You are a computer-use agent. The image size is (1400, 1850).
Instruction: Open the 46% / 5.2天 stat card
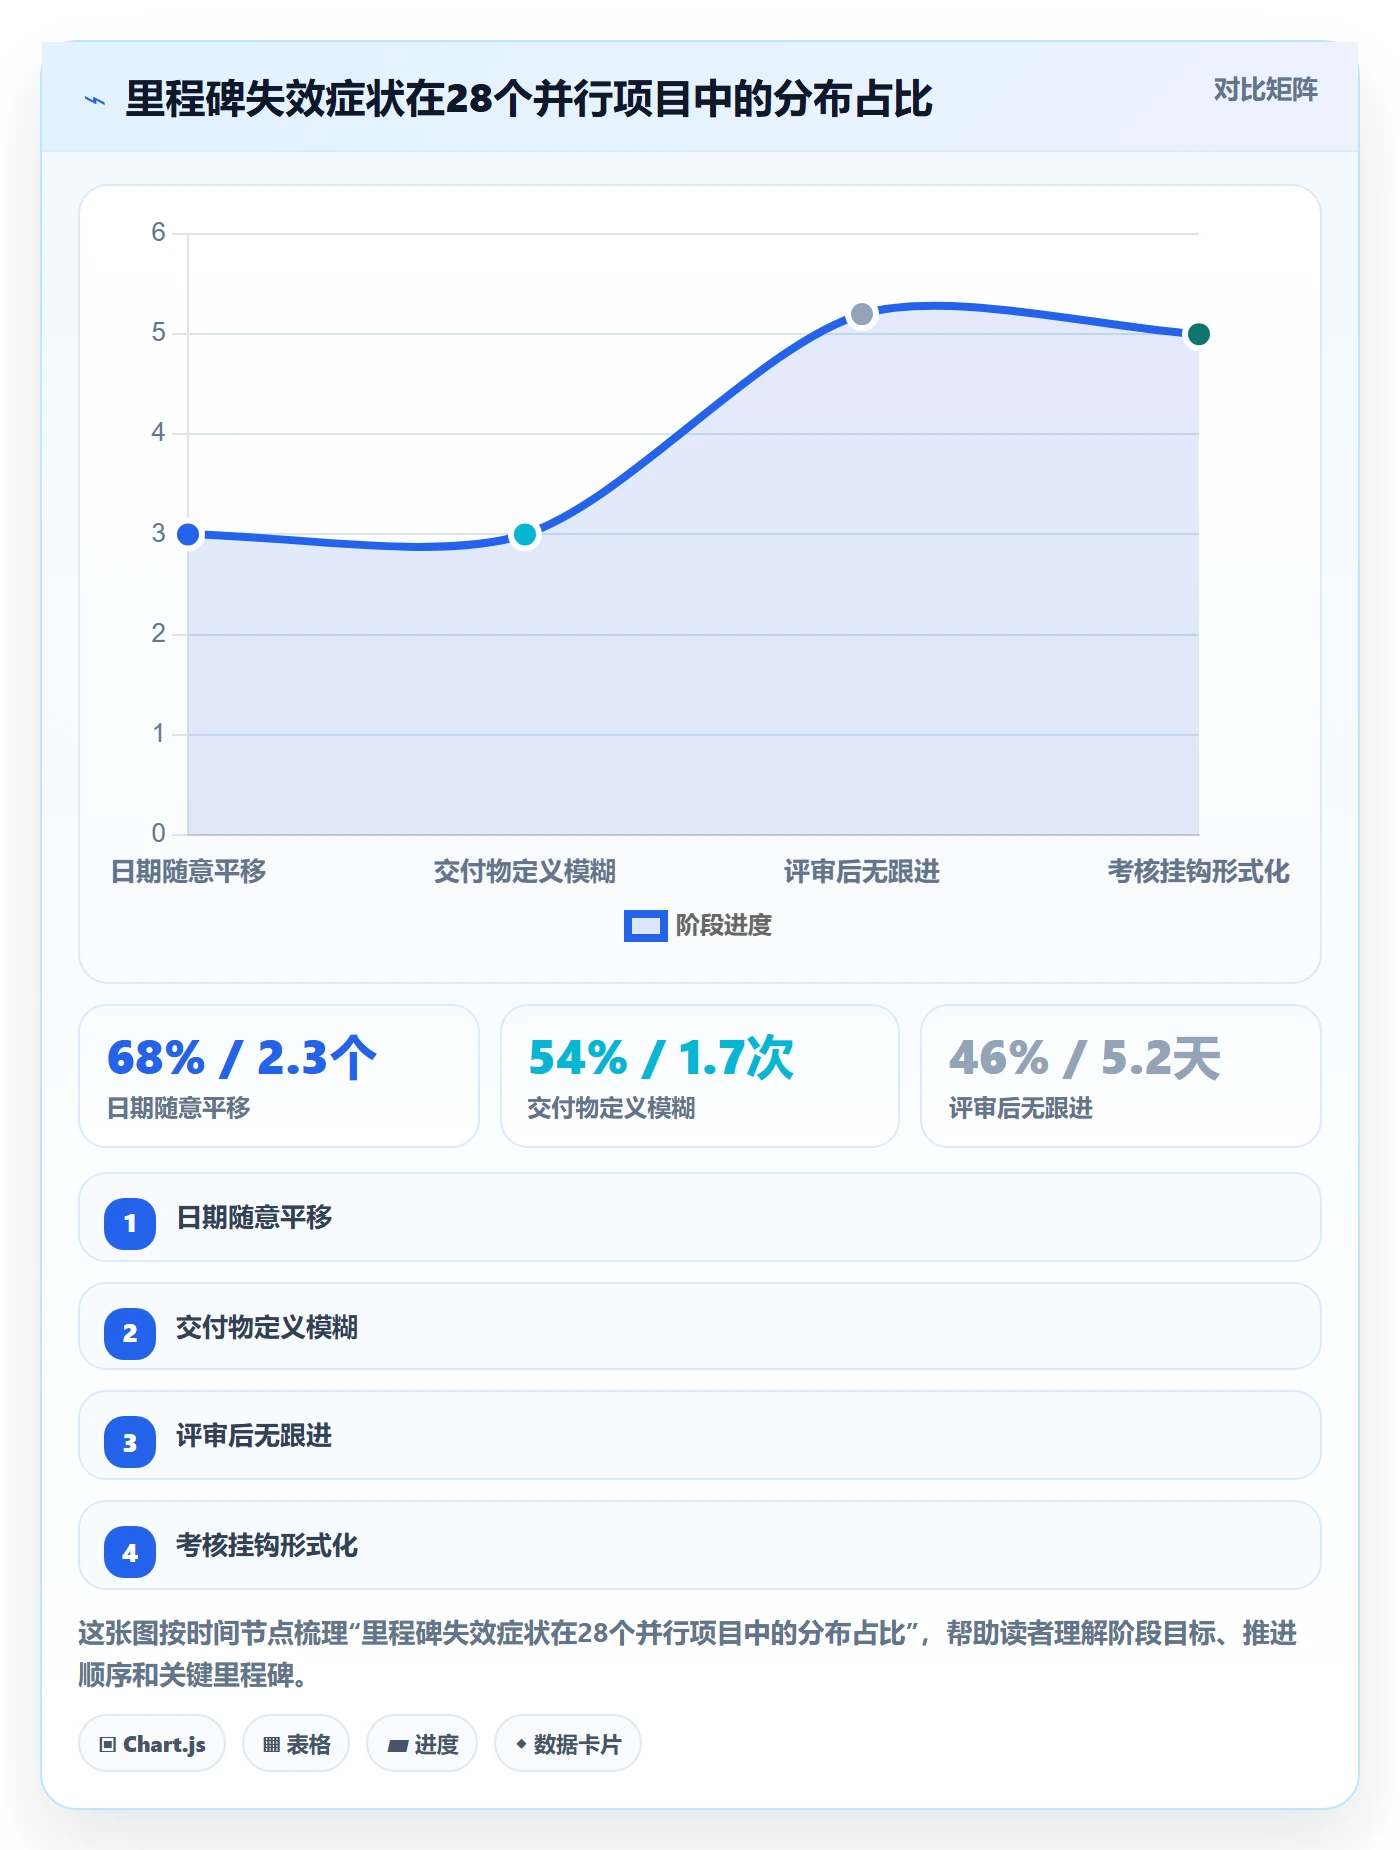pos(1120,1076)
